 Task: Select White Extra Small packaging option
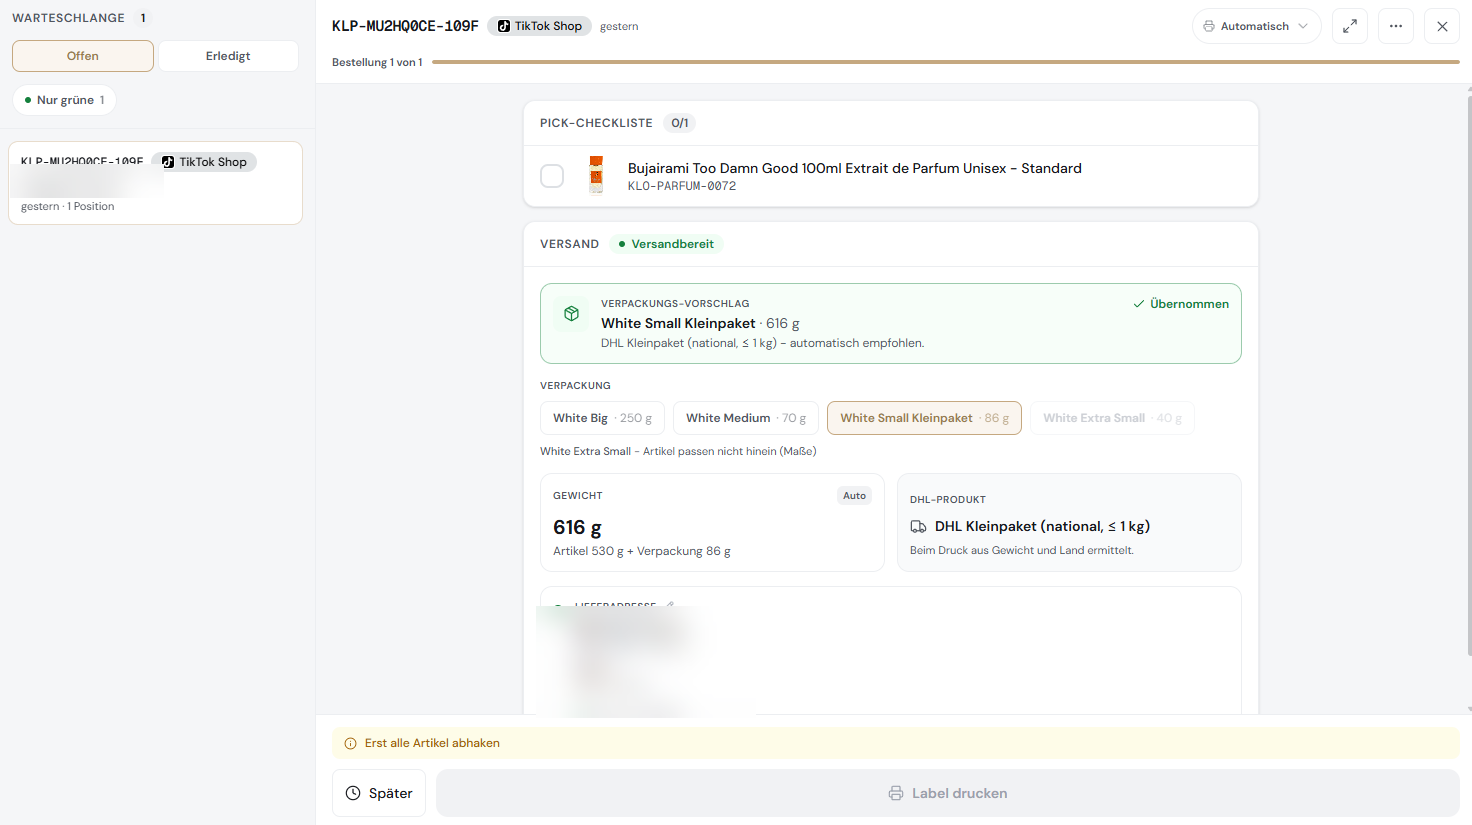1112,418
